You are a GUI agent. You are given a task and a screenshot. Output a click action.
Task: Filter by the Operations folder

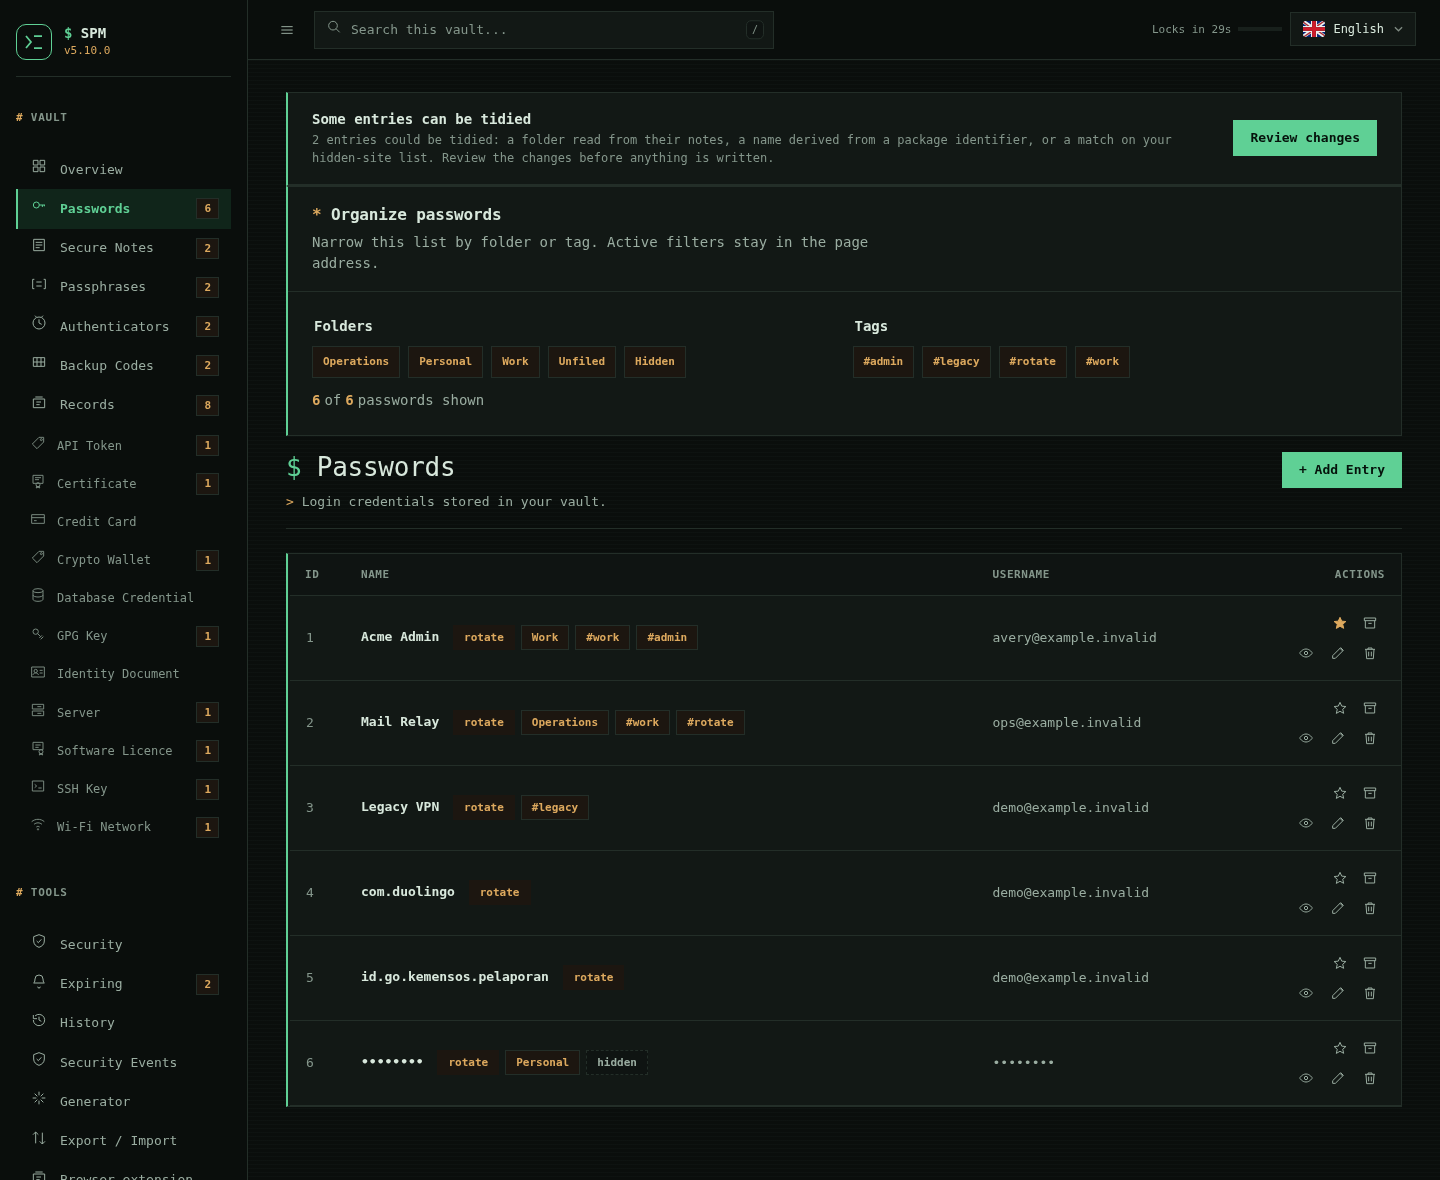356,362
